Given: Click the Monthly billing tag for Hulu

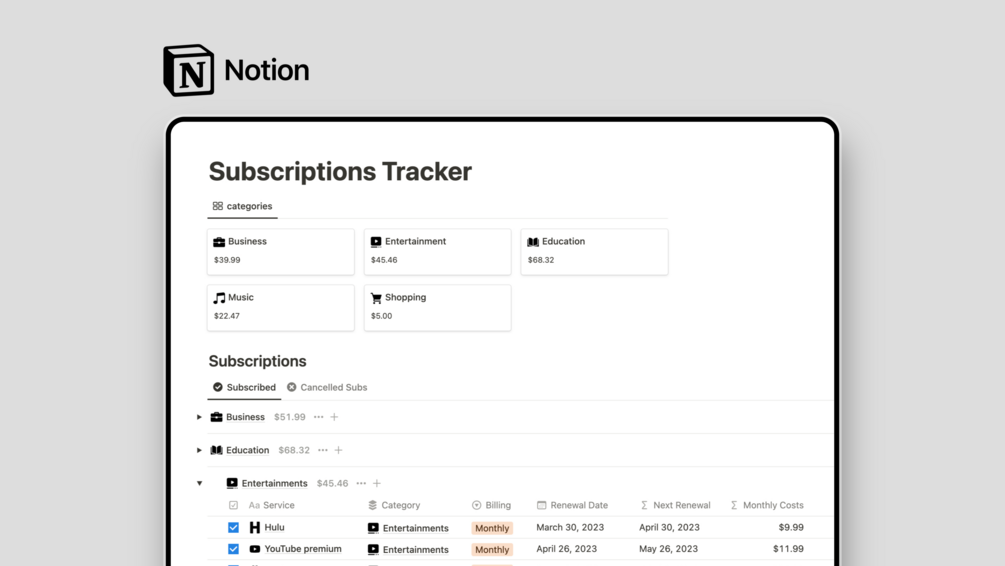Looking at the screenshot, I should (492, 528).
